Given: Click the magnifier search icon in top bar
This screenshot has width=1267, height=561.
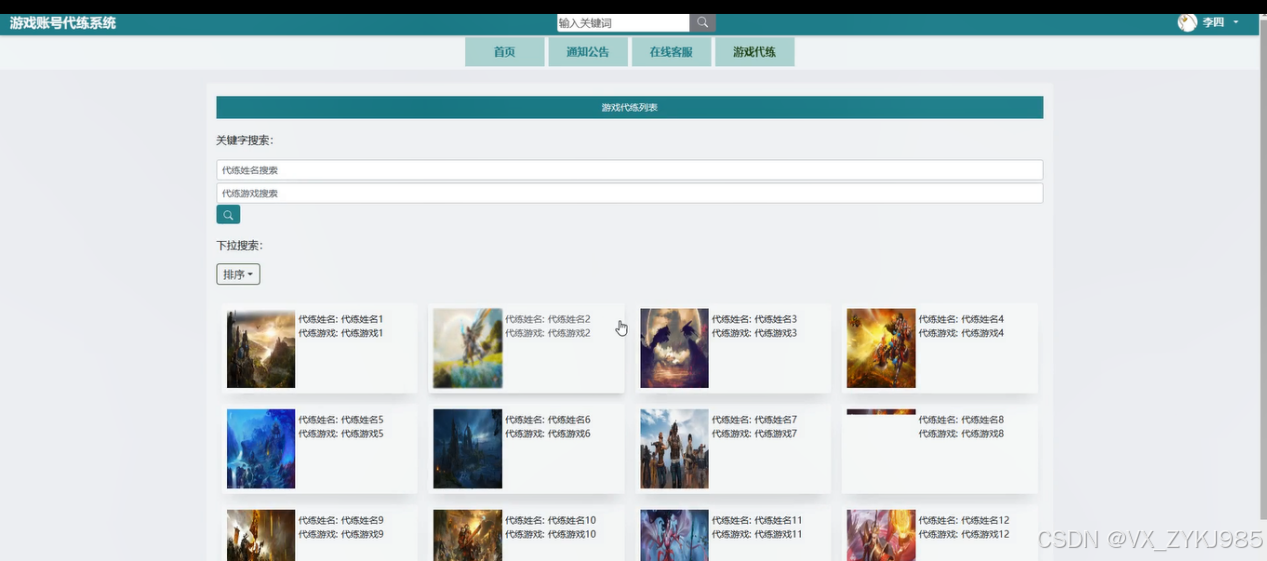Looking at the screenshot, I should [x=703, y=23].
